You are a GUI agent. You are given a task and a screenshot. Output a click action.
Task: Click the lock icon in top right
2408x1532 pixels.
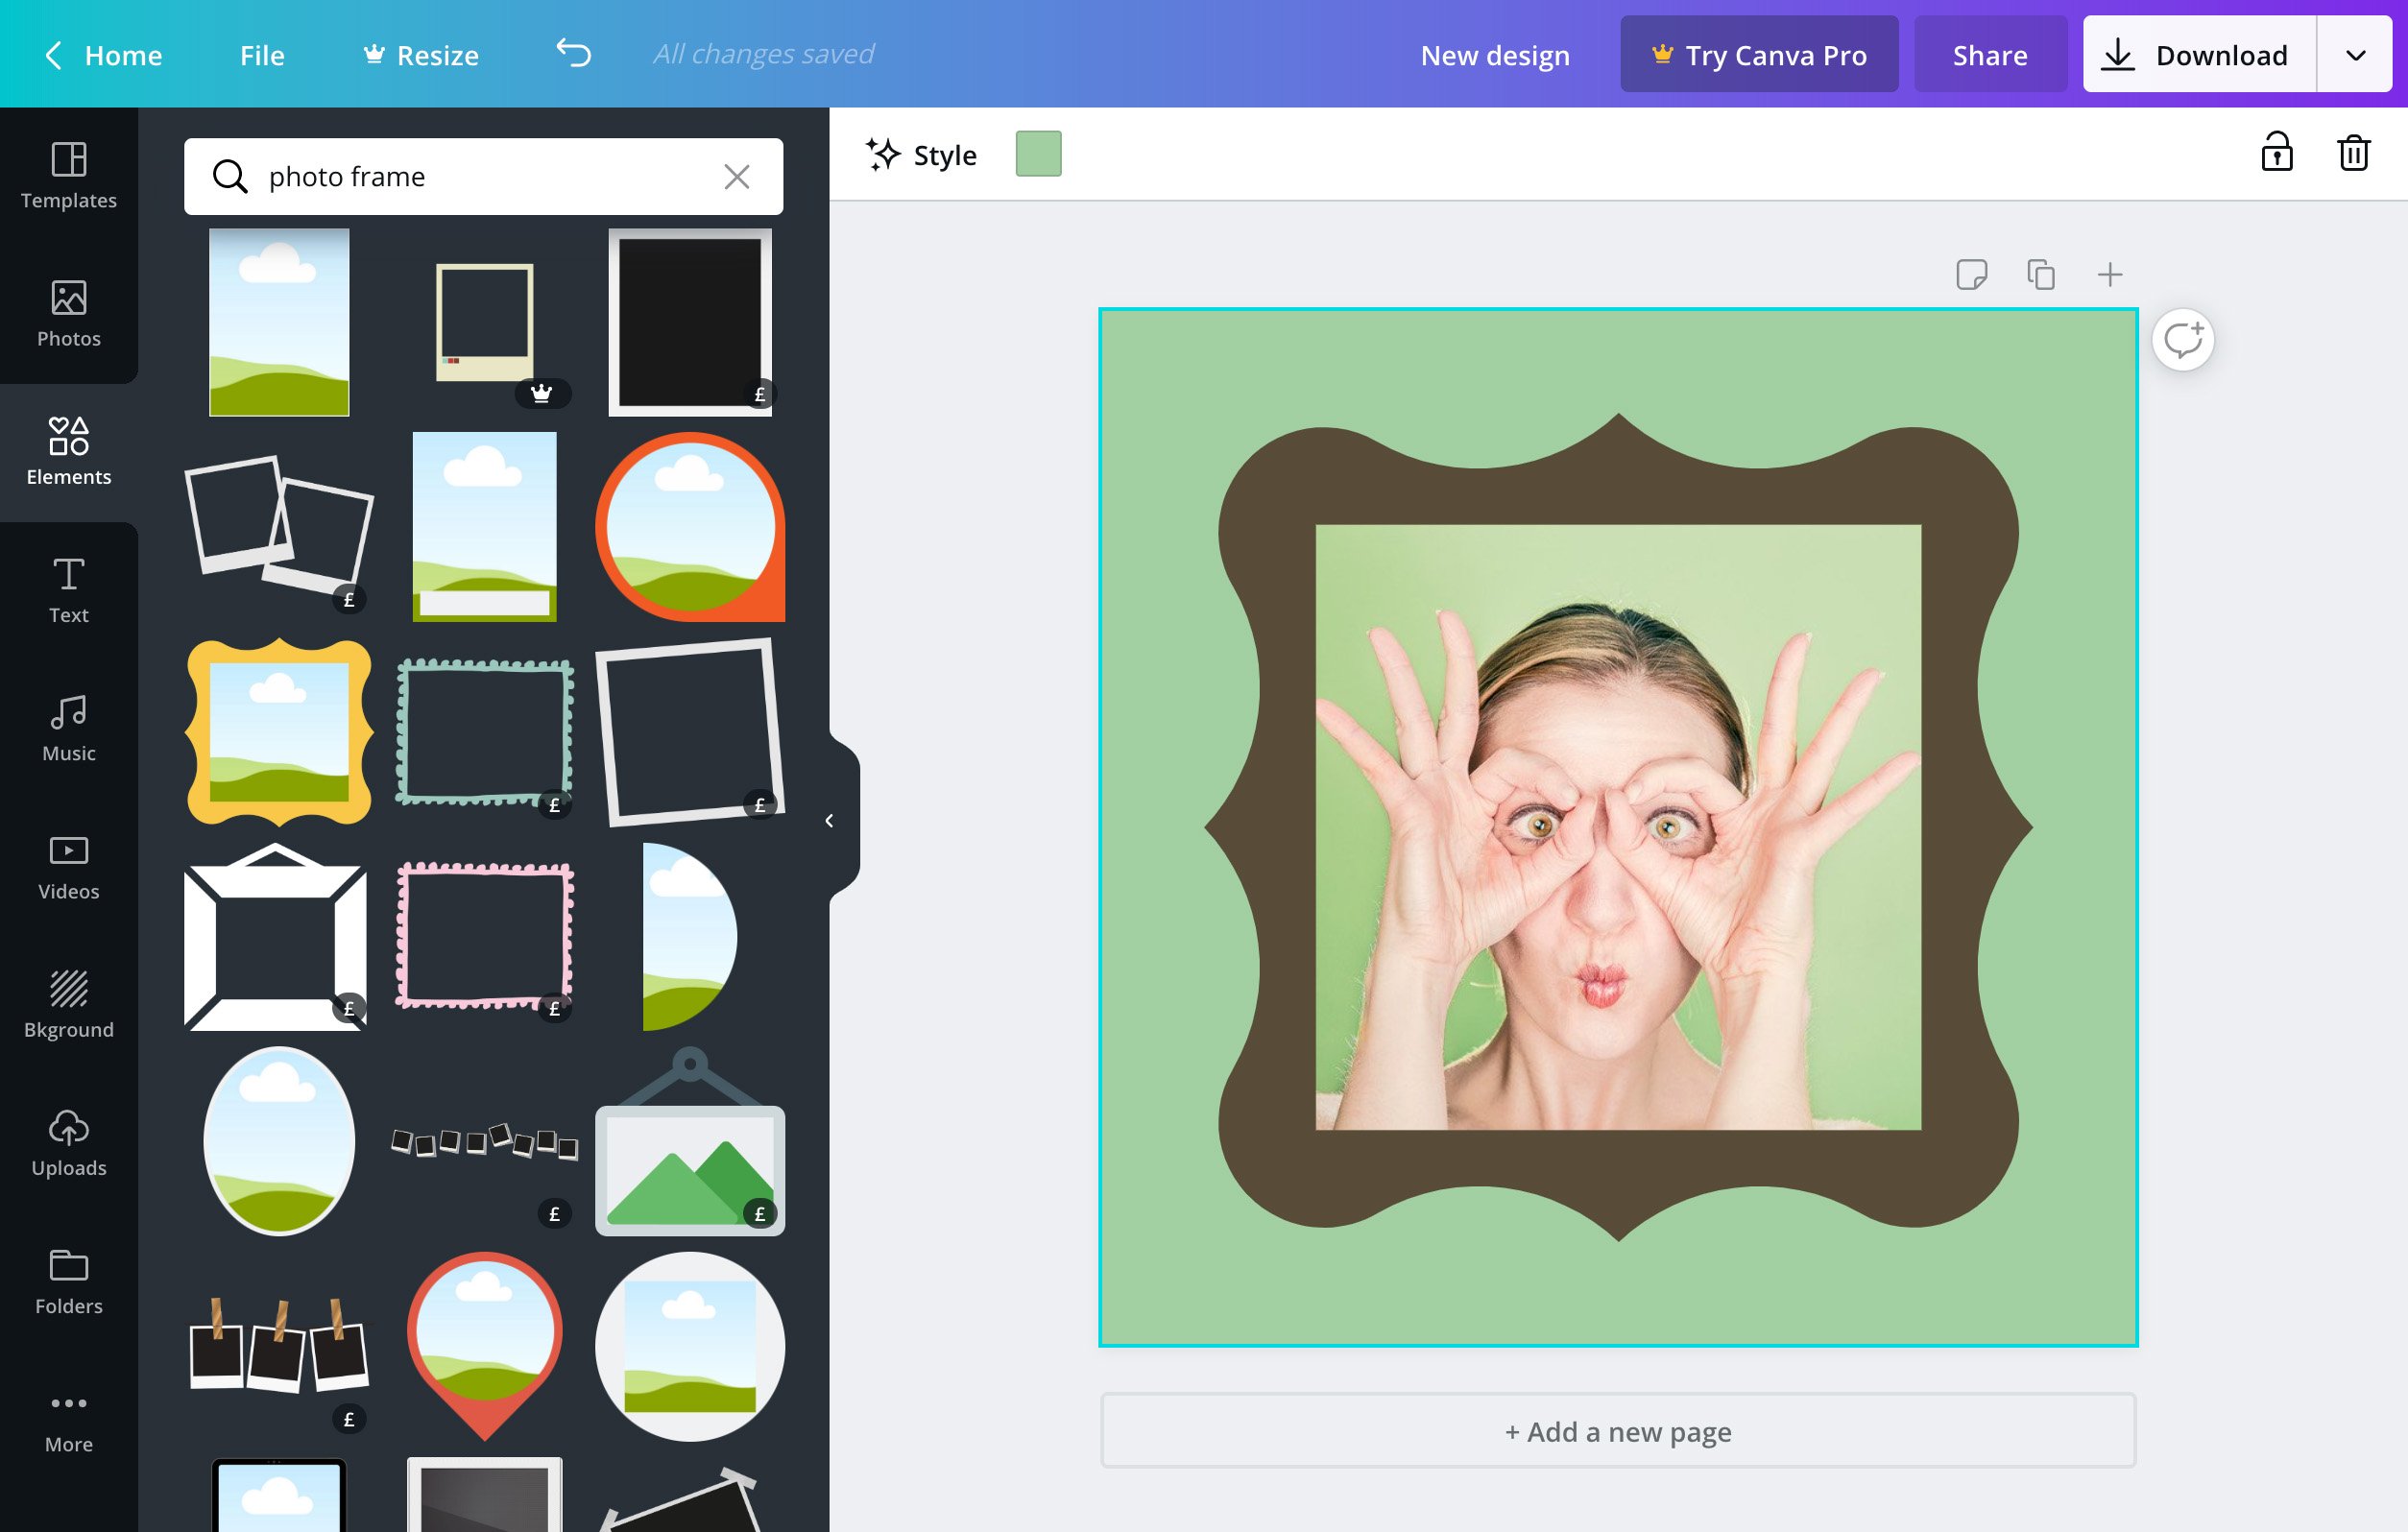(x=2276, y=153)
